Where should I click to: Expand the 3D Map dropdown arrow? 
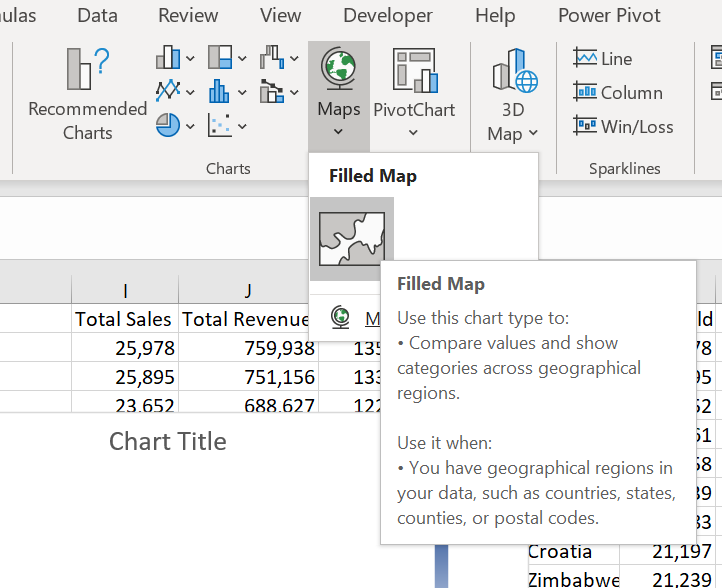[533, 133]
